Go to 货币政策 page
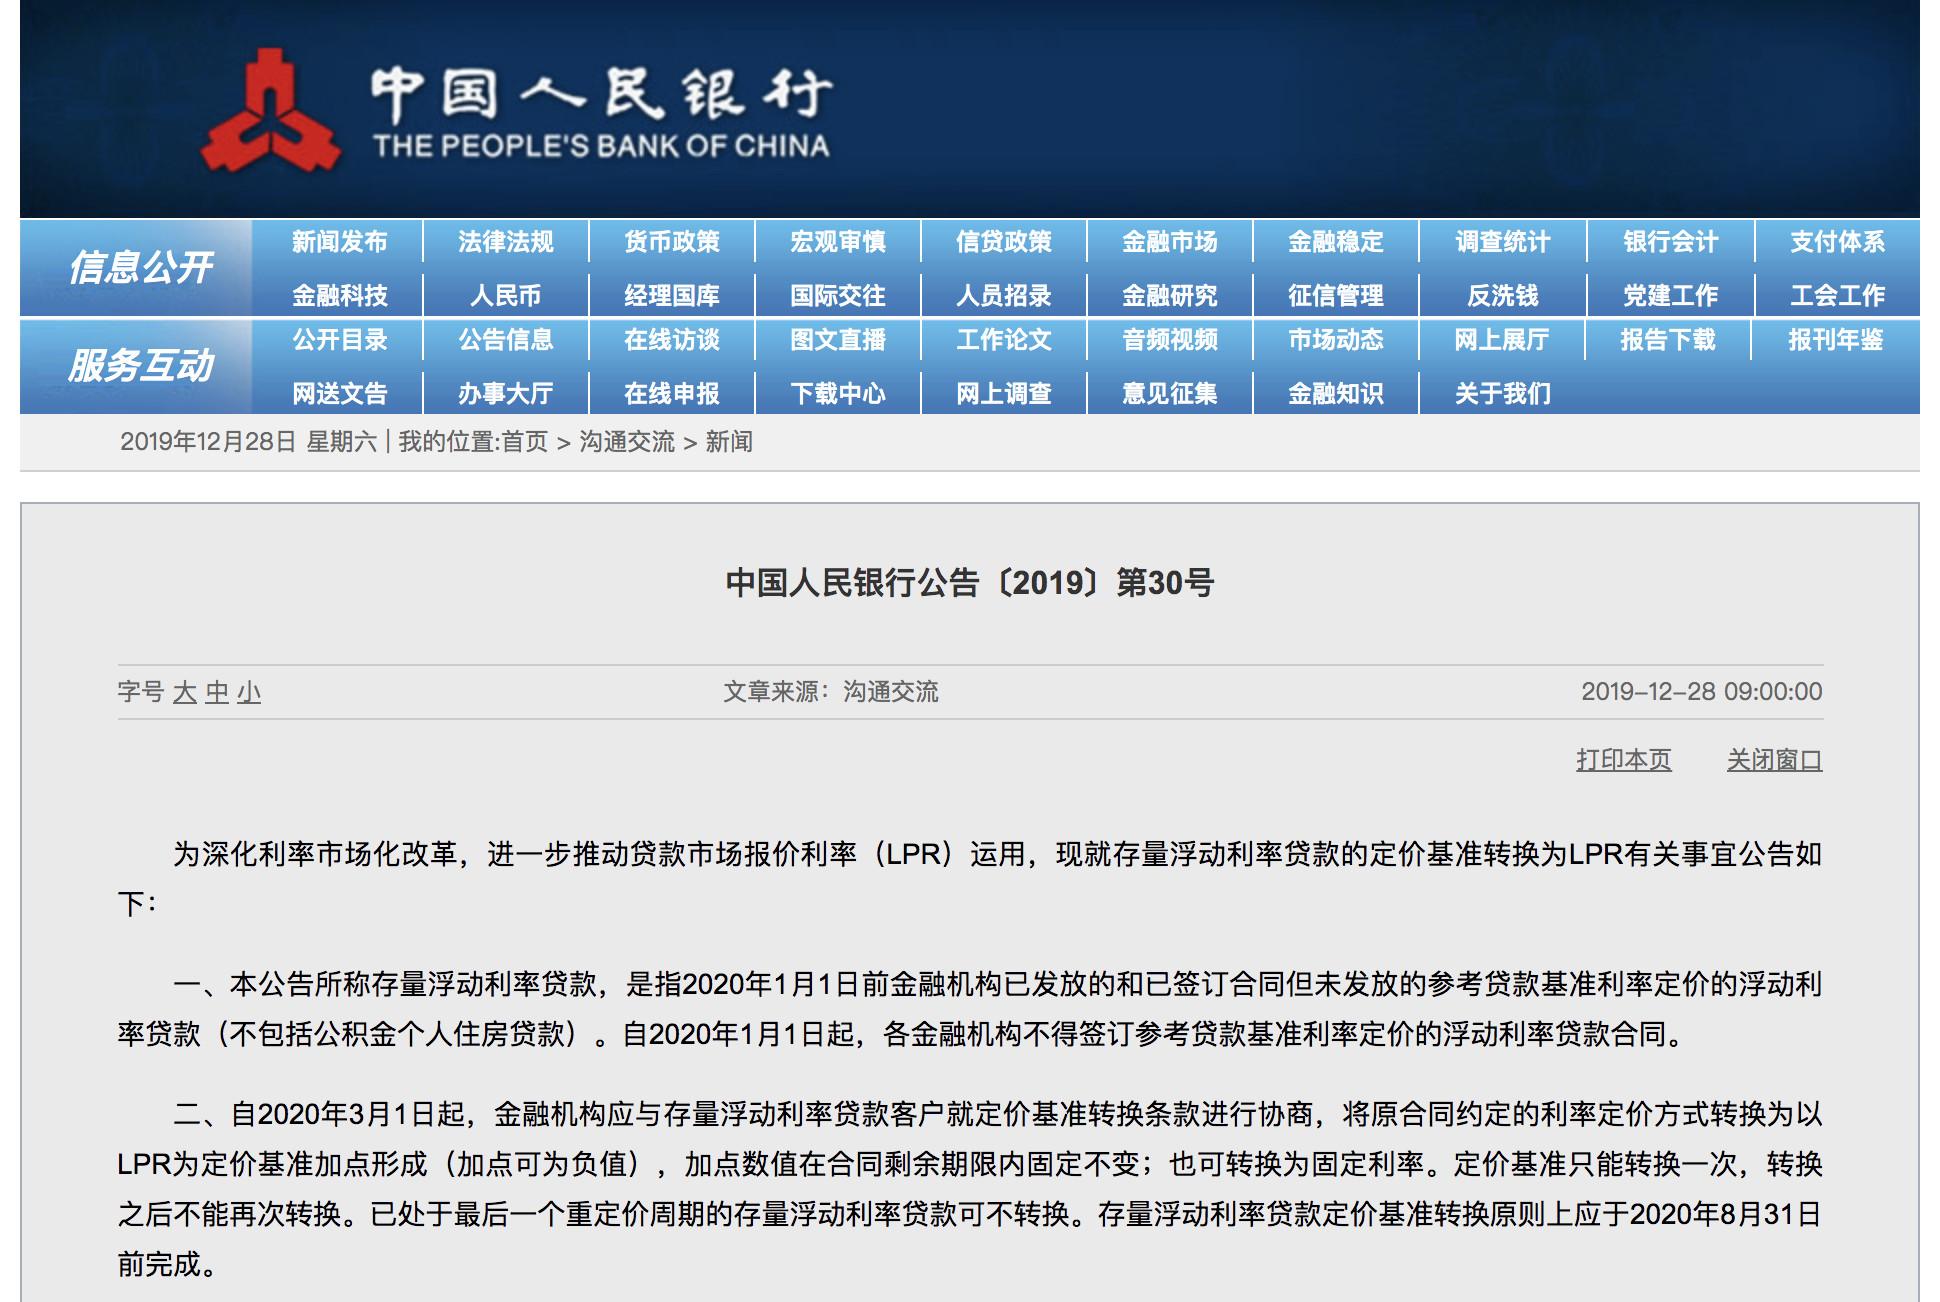Viewport: 1940px width, 1302px height. click(671, 242)
